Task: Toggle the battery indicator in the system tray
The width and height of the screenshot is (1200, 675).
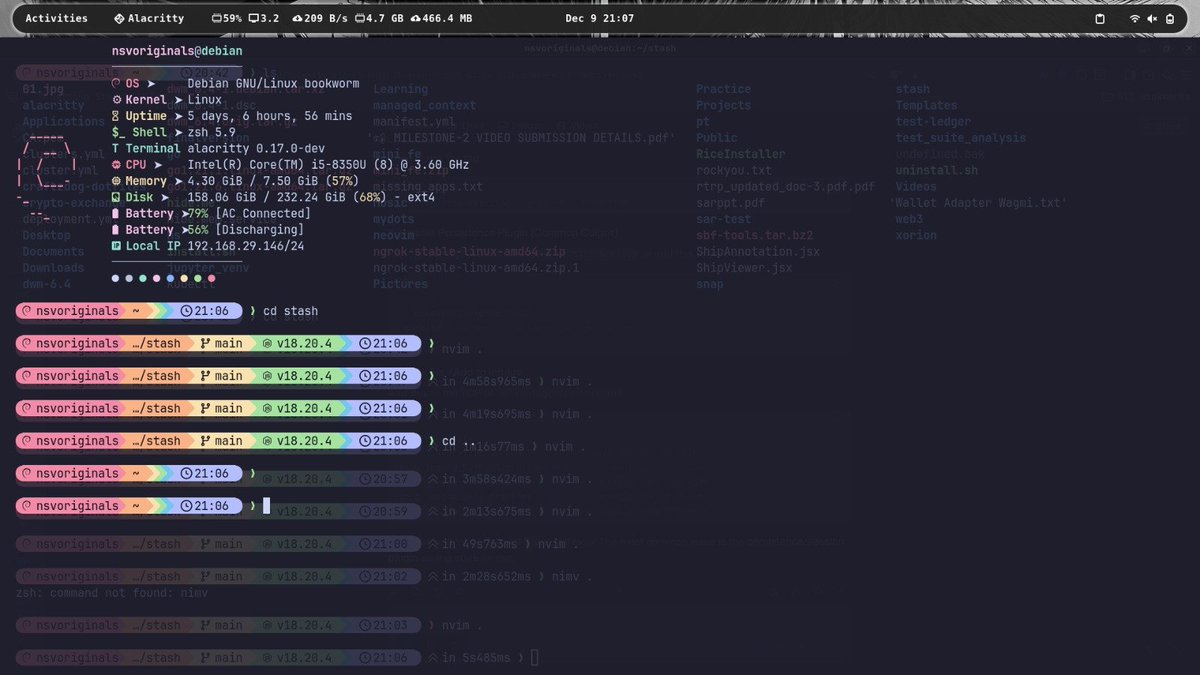Action: [1170, 17]
